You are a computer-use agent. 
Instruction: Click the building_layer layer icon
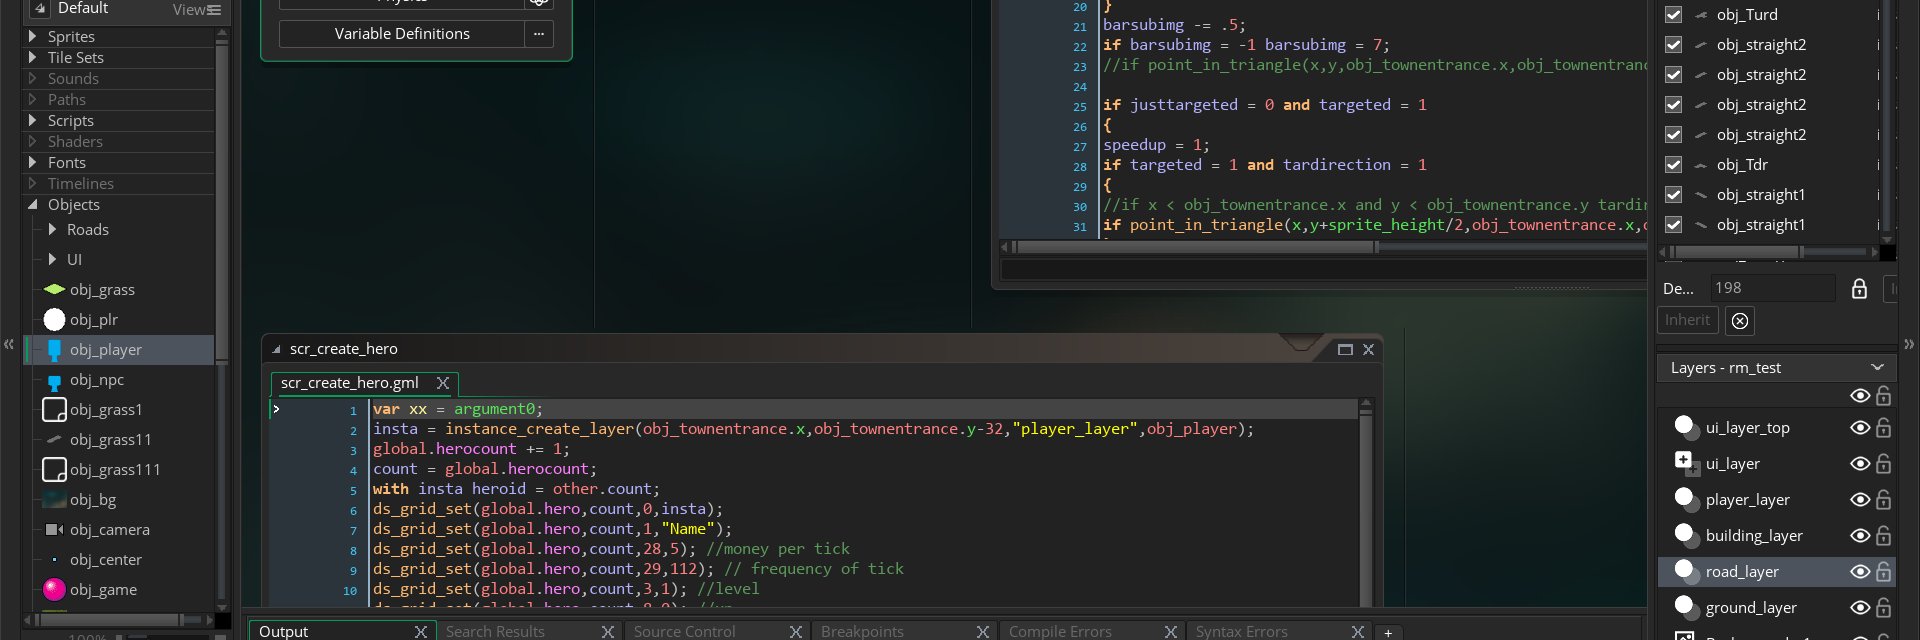click(x=1686, y=535)
